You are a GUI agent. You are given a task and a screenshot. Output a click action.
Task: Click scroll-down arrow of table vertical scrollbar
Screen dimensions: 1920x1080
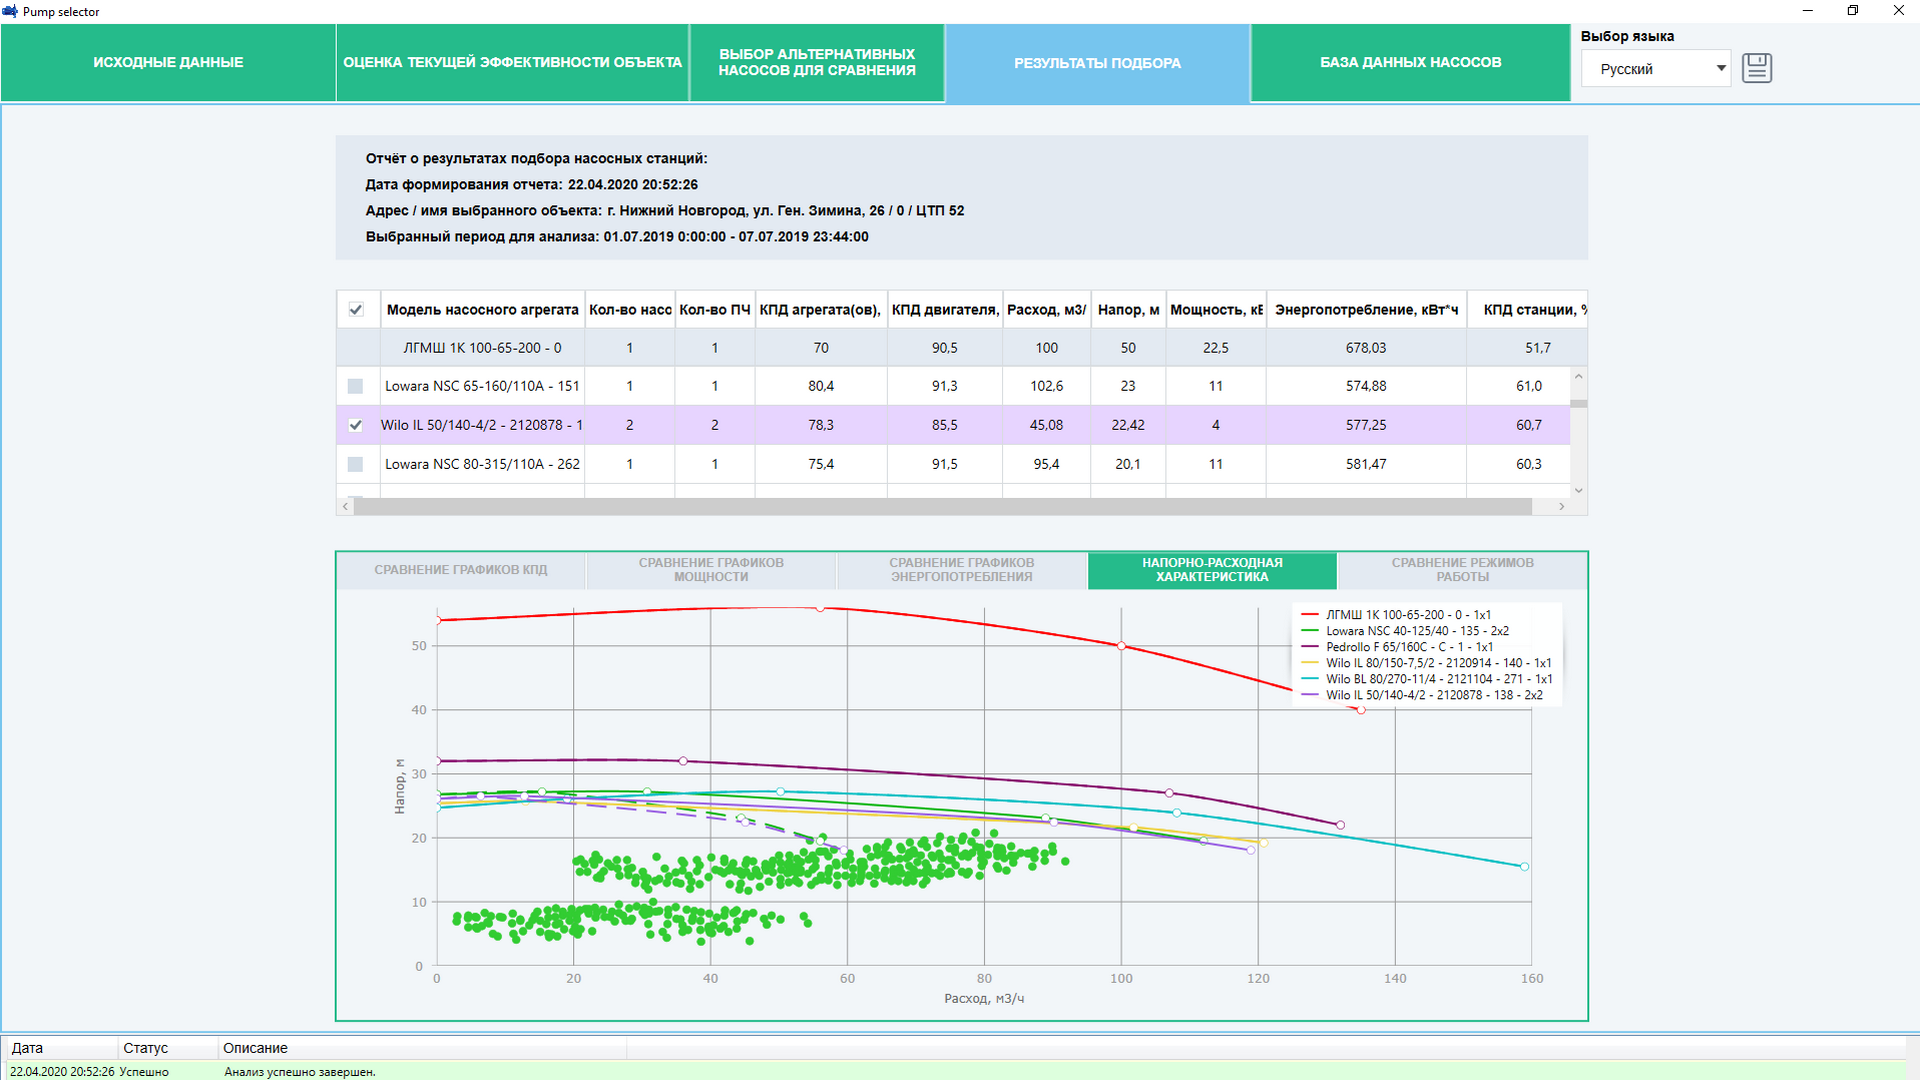[x=1578, y=490]
